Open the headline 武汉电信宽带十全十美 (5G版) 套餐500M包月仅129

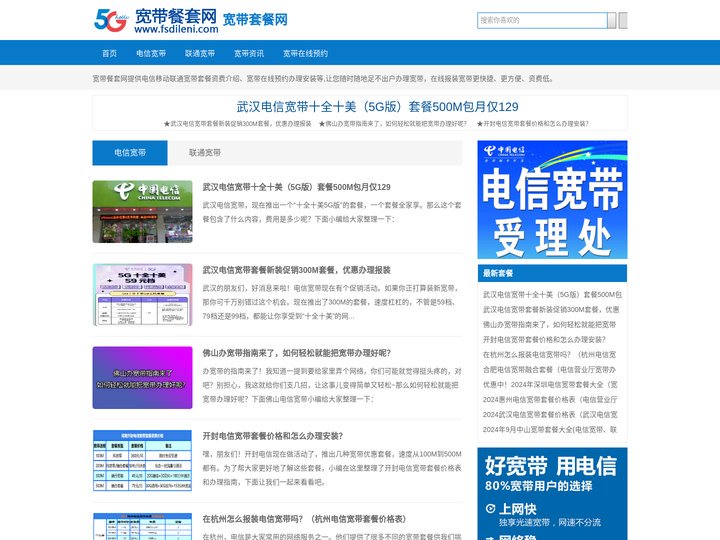(x=377, y=107)
